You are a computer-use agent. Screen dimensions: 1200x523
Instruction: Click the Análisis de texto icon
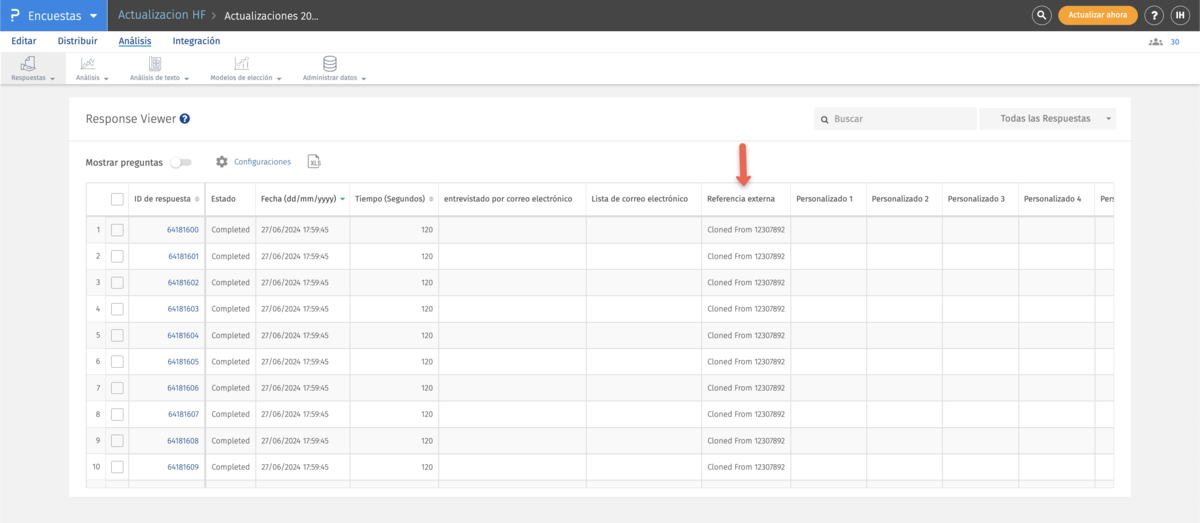point(155,64)
